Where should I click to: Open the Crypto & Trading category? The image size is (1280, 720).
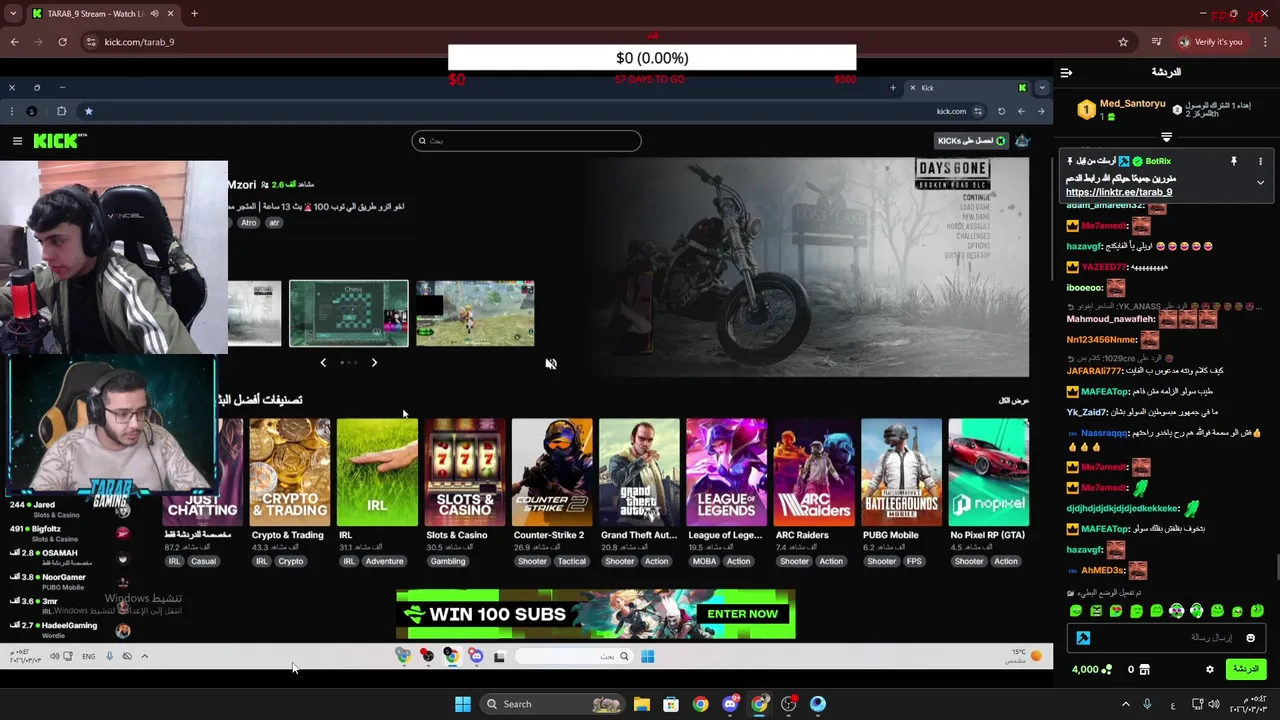(290, 472)
